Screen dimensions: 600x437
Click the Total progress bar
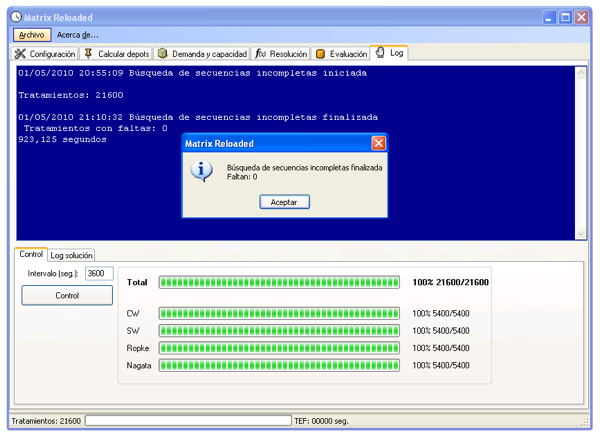click(x=279, y=282)
